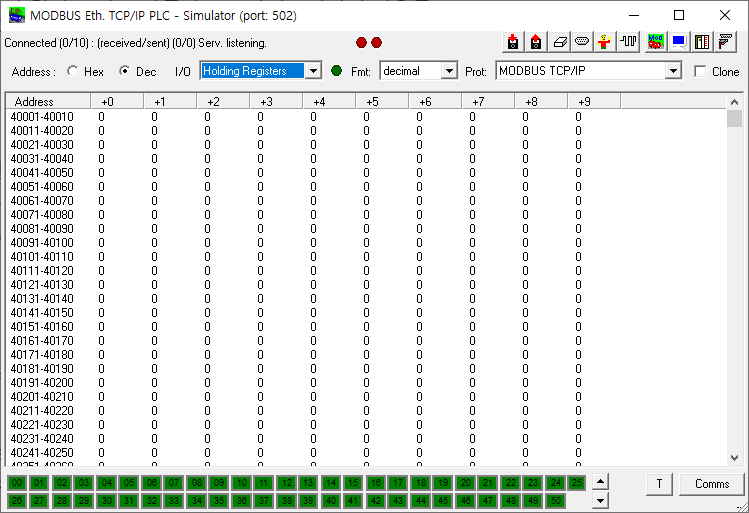
Task: Click the green status indicator beside I/O dropdown
Action: (336, 71)
